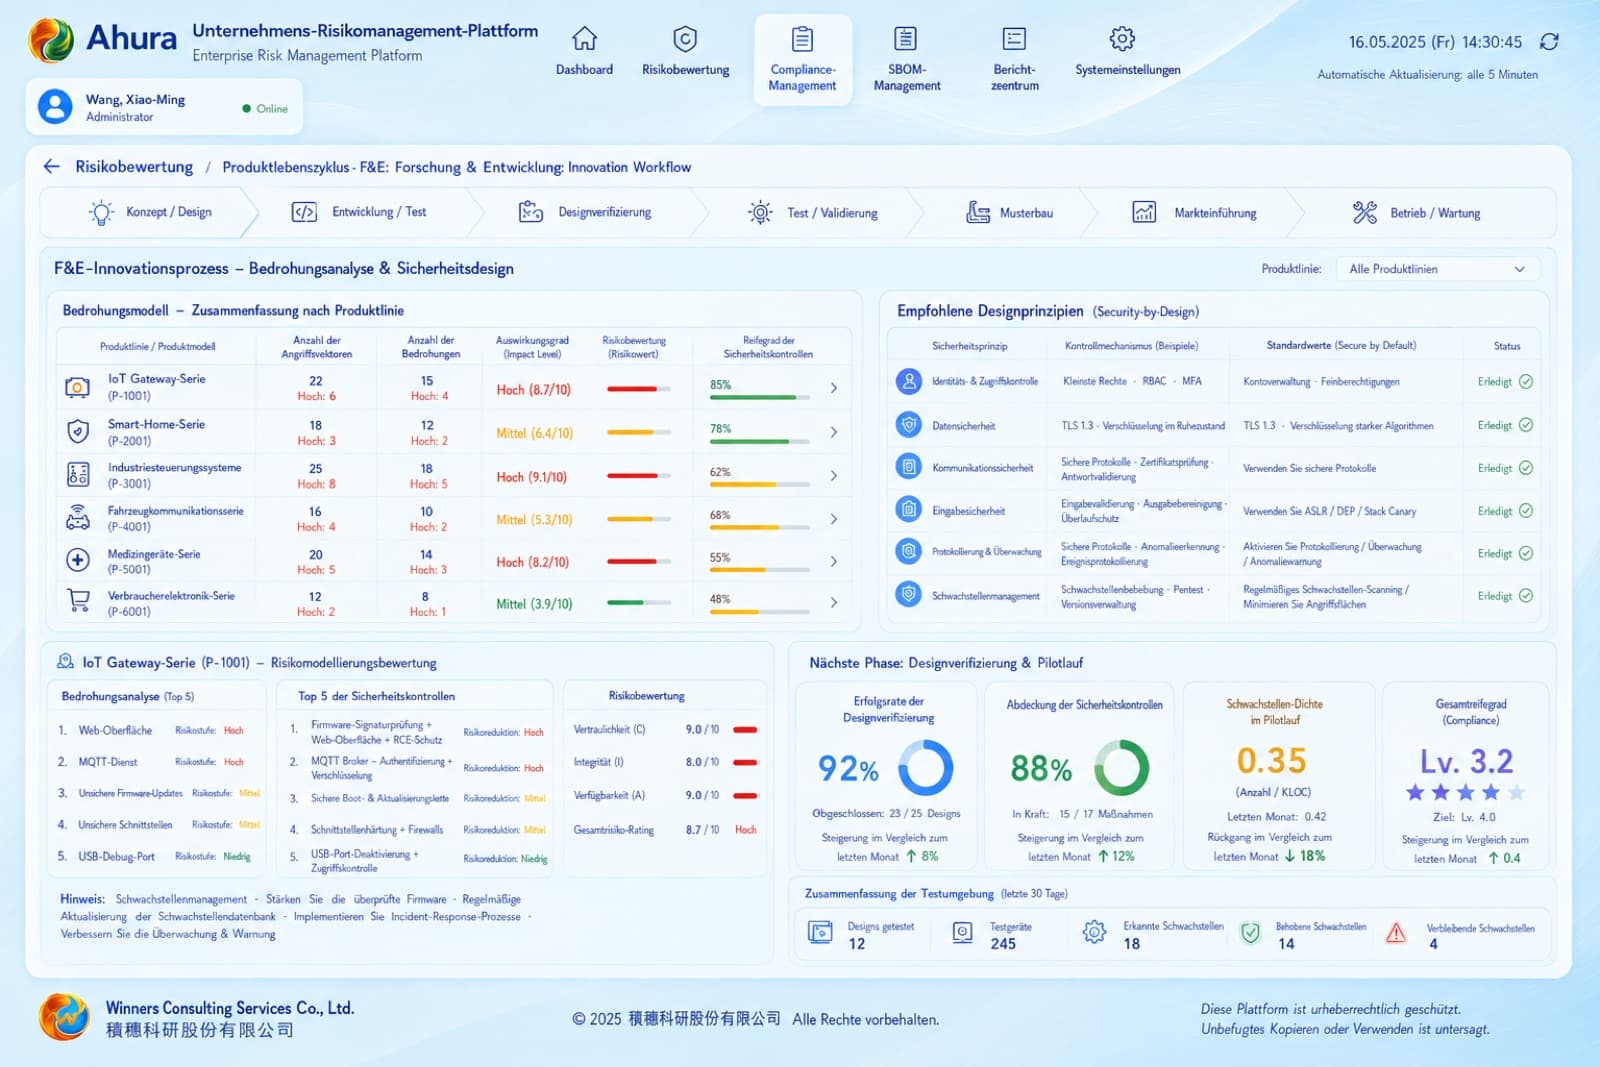Click the Smart-Home-Serie shield icon

point(77,431)
